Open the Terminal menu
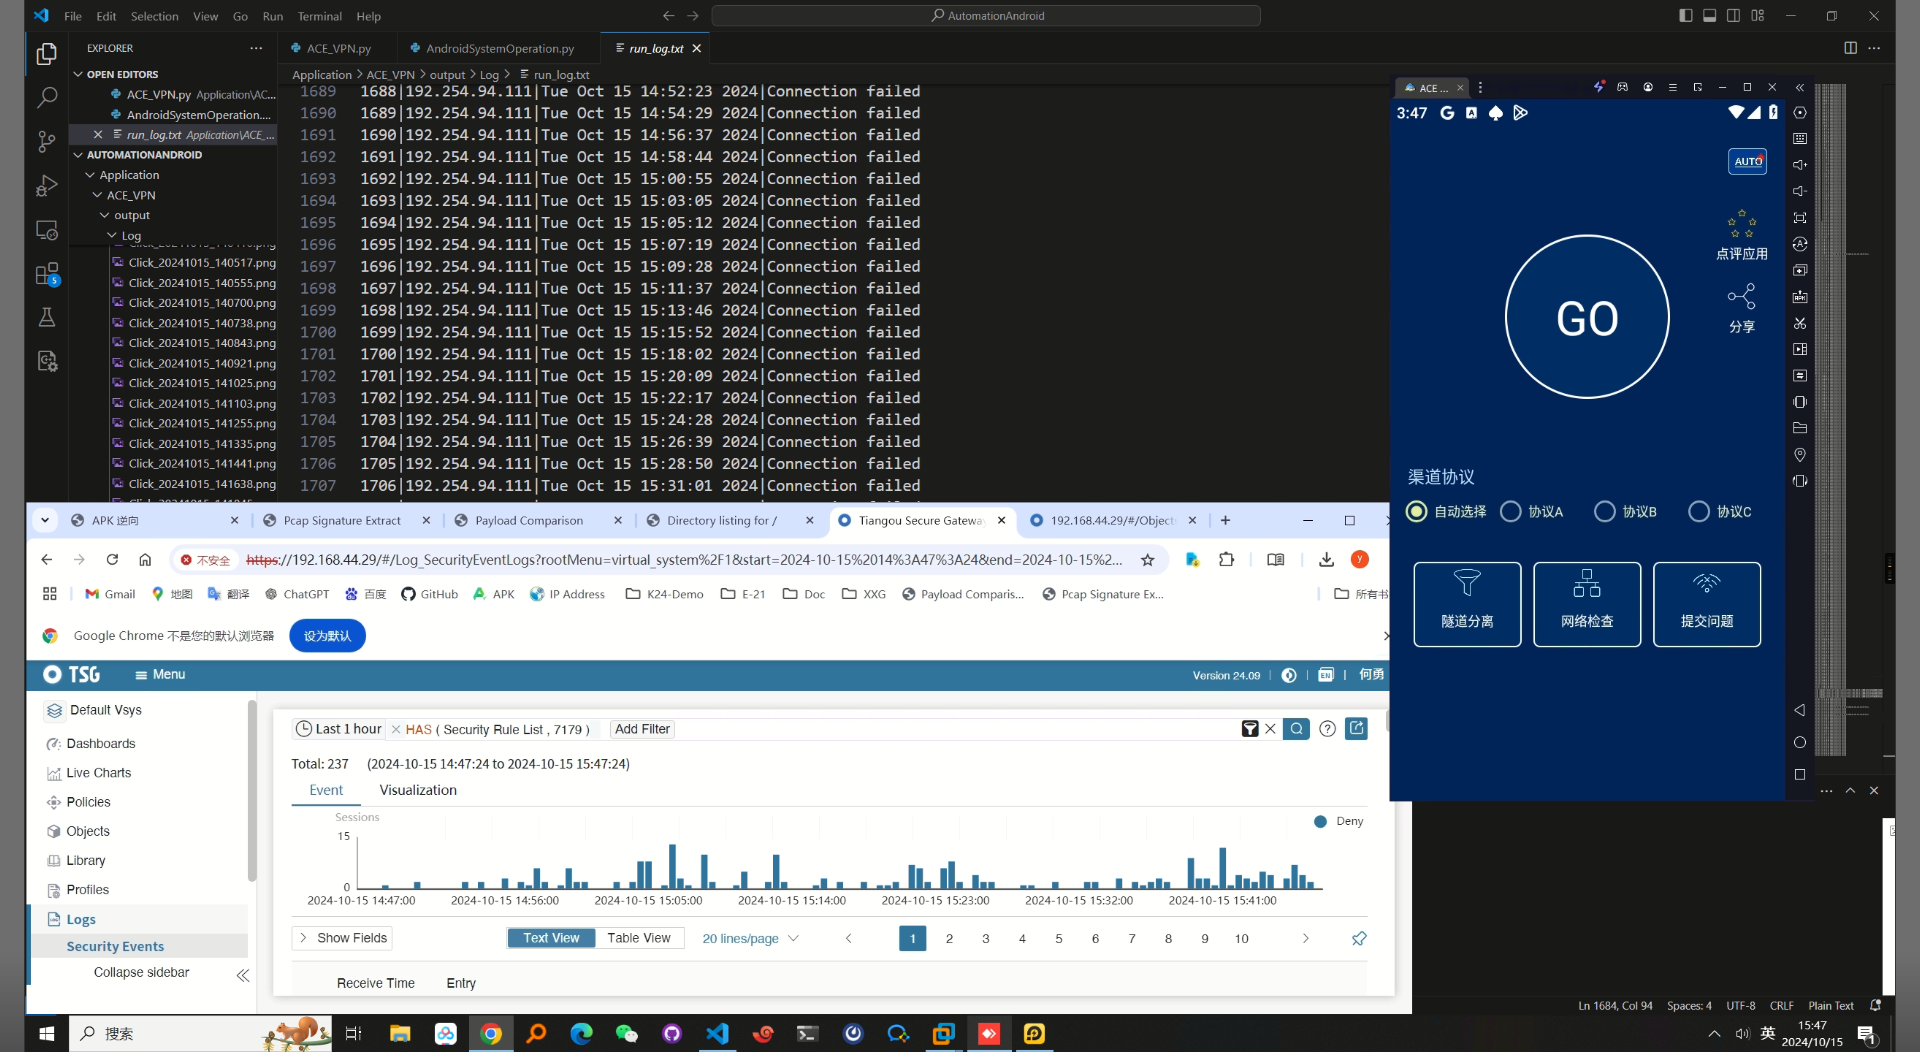The image size is (1920, 1052). [319, 16]
